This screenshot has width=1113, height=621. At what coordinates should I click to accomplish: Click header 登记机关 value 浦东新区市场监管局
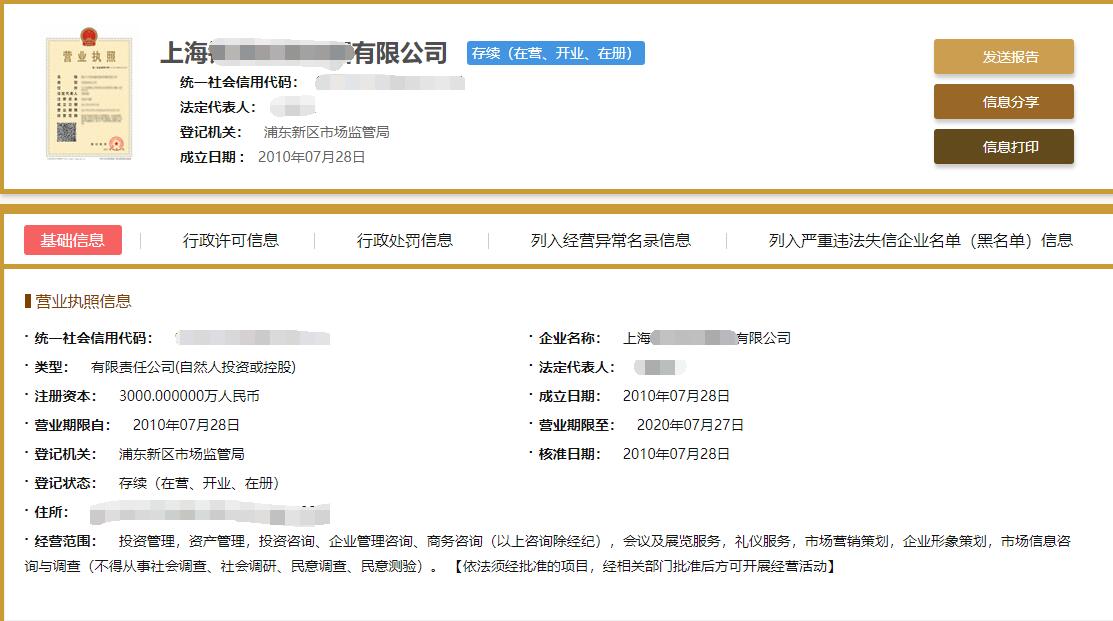coord(327,132)
